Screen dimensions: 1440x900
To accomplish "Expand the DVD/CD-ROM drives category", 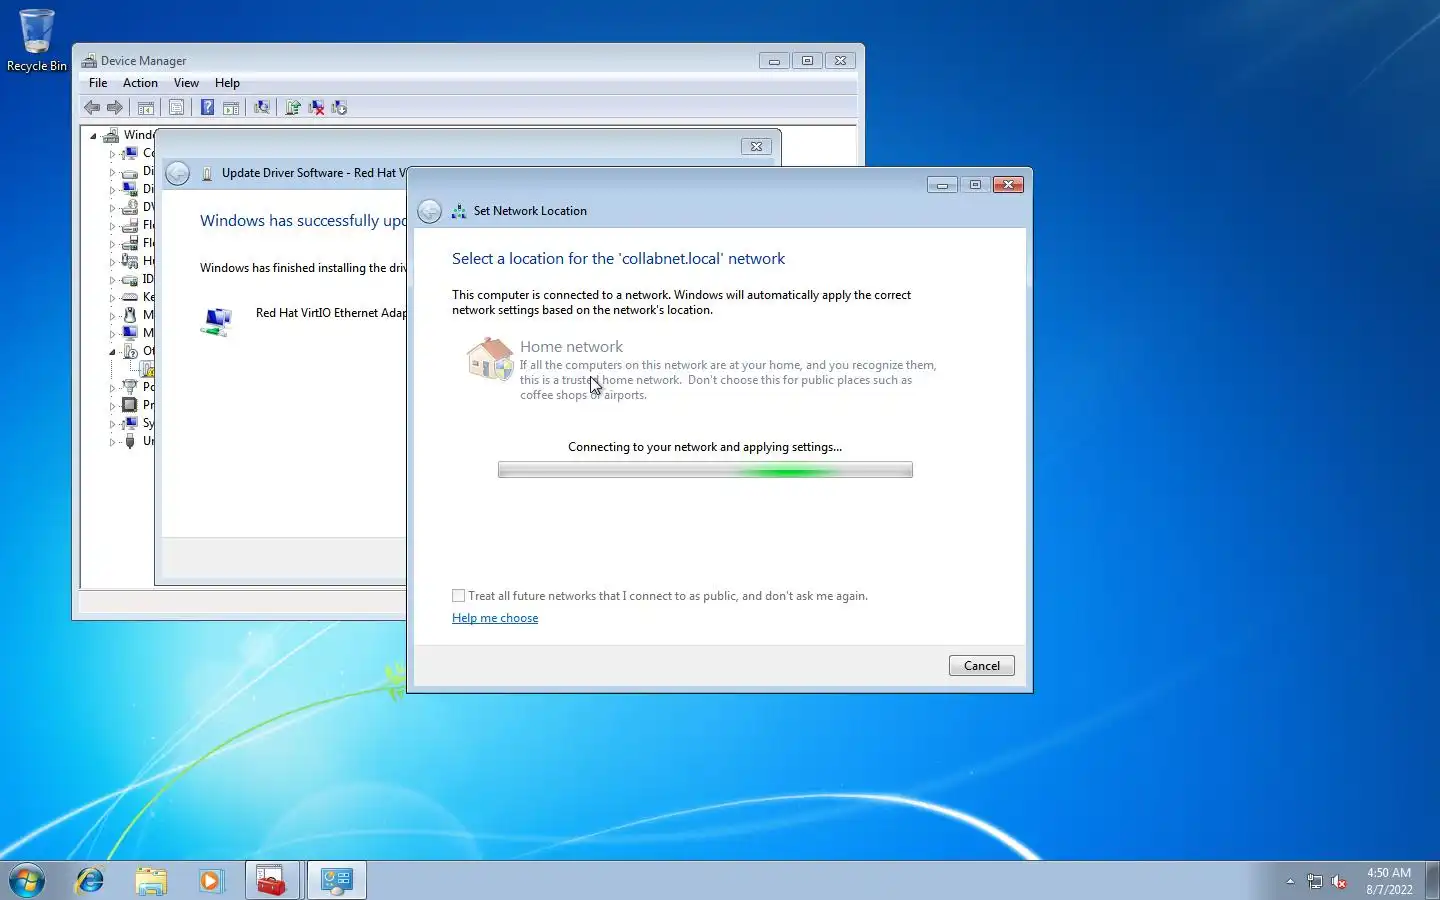I will click(x=112, y=208).
